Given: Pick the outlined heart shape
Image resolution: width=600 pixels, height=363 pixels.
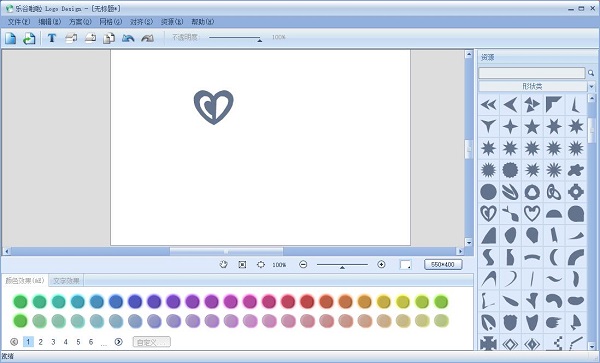Looking at the screenshot, I should click(532, 213).
